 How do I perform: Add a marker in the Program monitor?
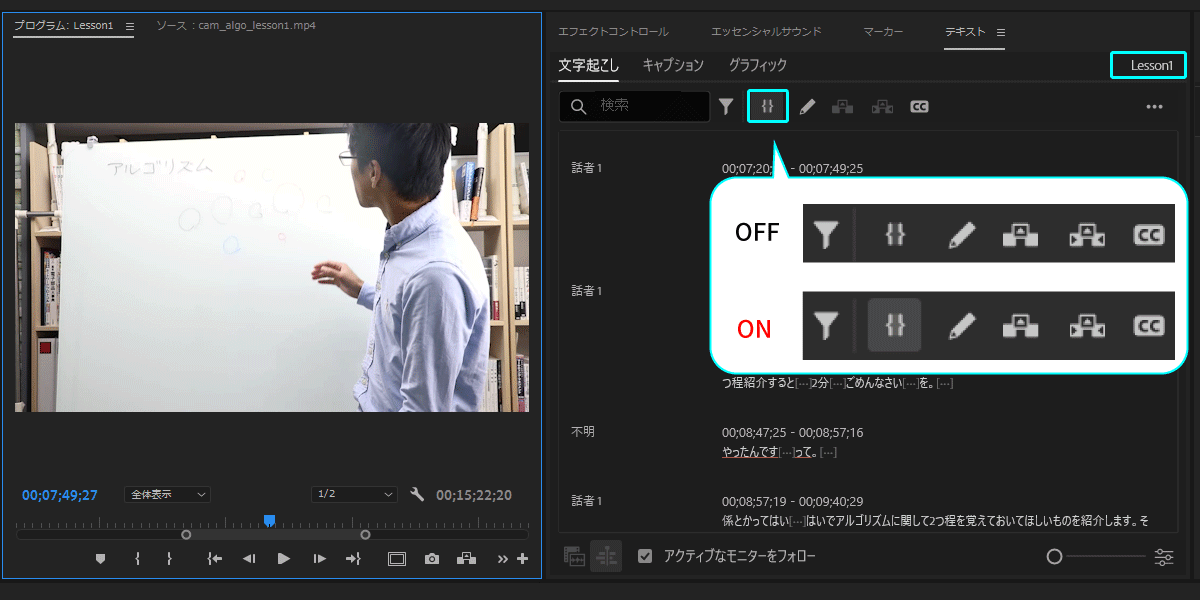coord(100,559)
